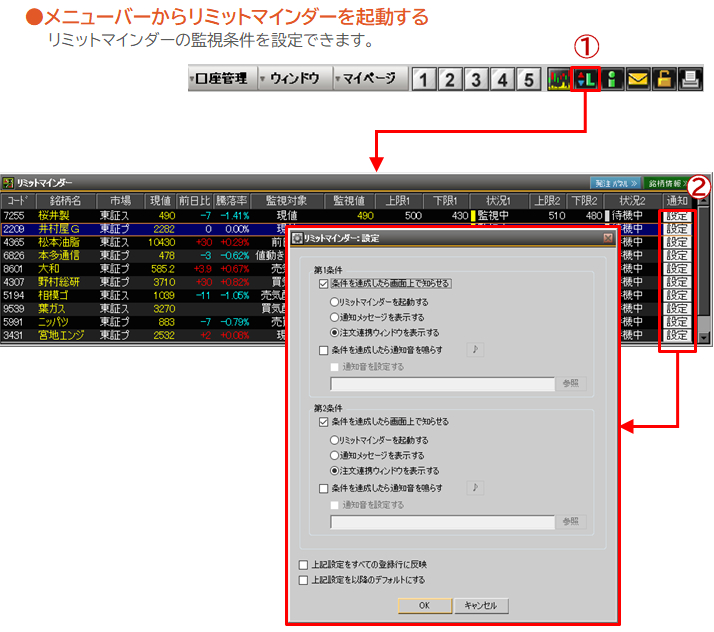Enable first condition 通知音を鳴らす checkbox
Viewport: 714px width, 632px height.
coord(324,350)
